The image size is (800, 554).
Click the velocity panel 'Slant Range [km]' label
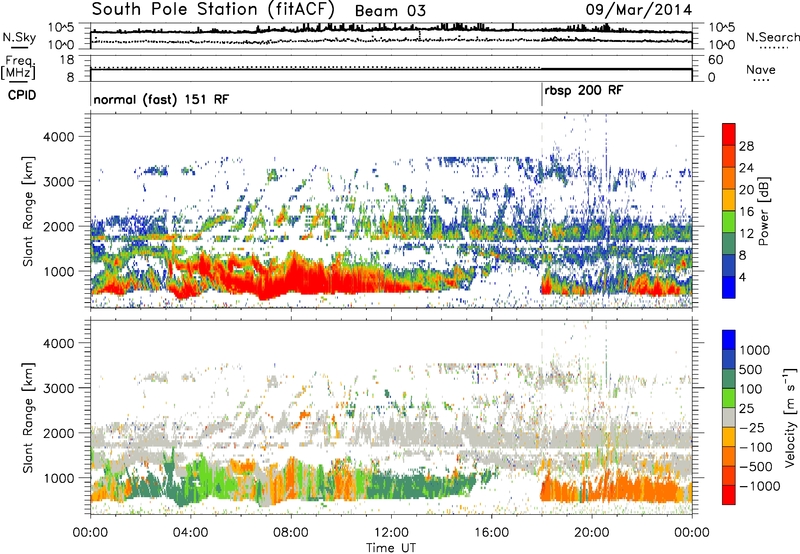click(x=28, y=417)
